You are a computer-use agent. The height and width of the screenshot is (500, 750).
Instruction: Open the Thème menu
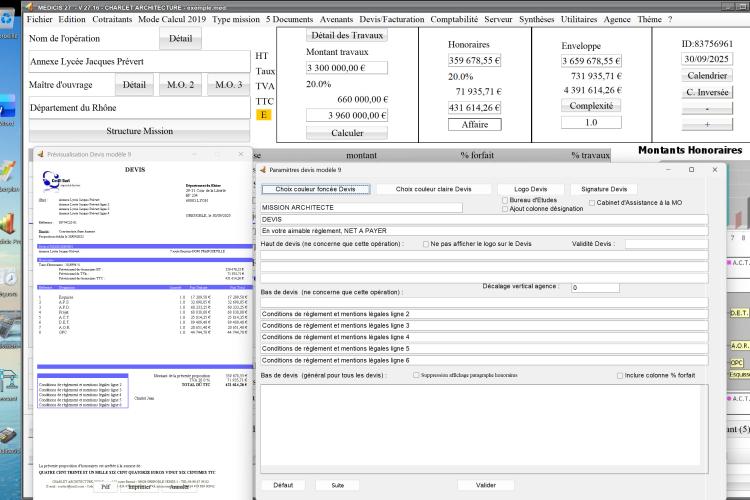649,19
